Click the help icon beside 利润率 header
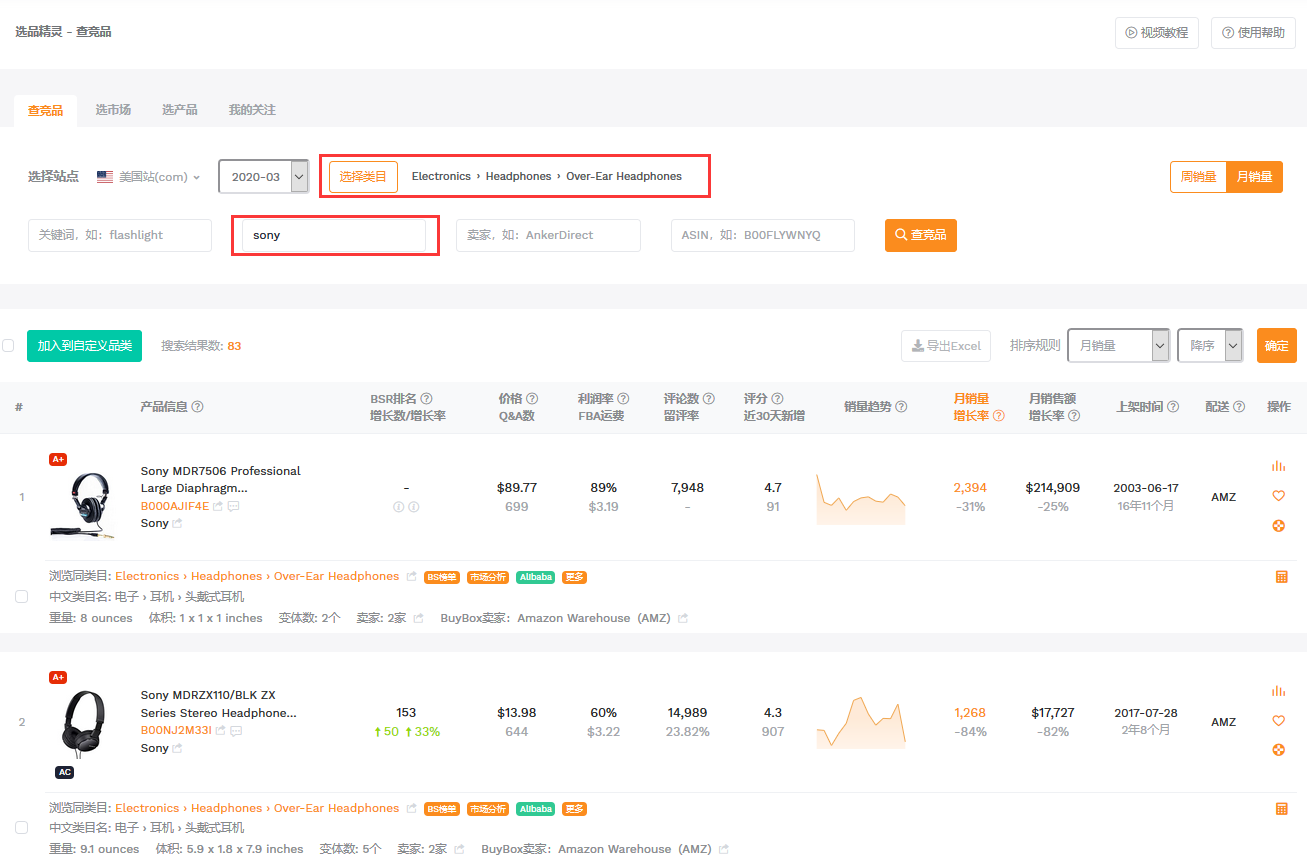1307x864 pixels. (x=623, y=398)
